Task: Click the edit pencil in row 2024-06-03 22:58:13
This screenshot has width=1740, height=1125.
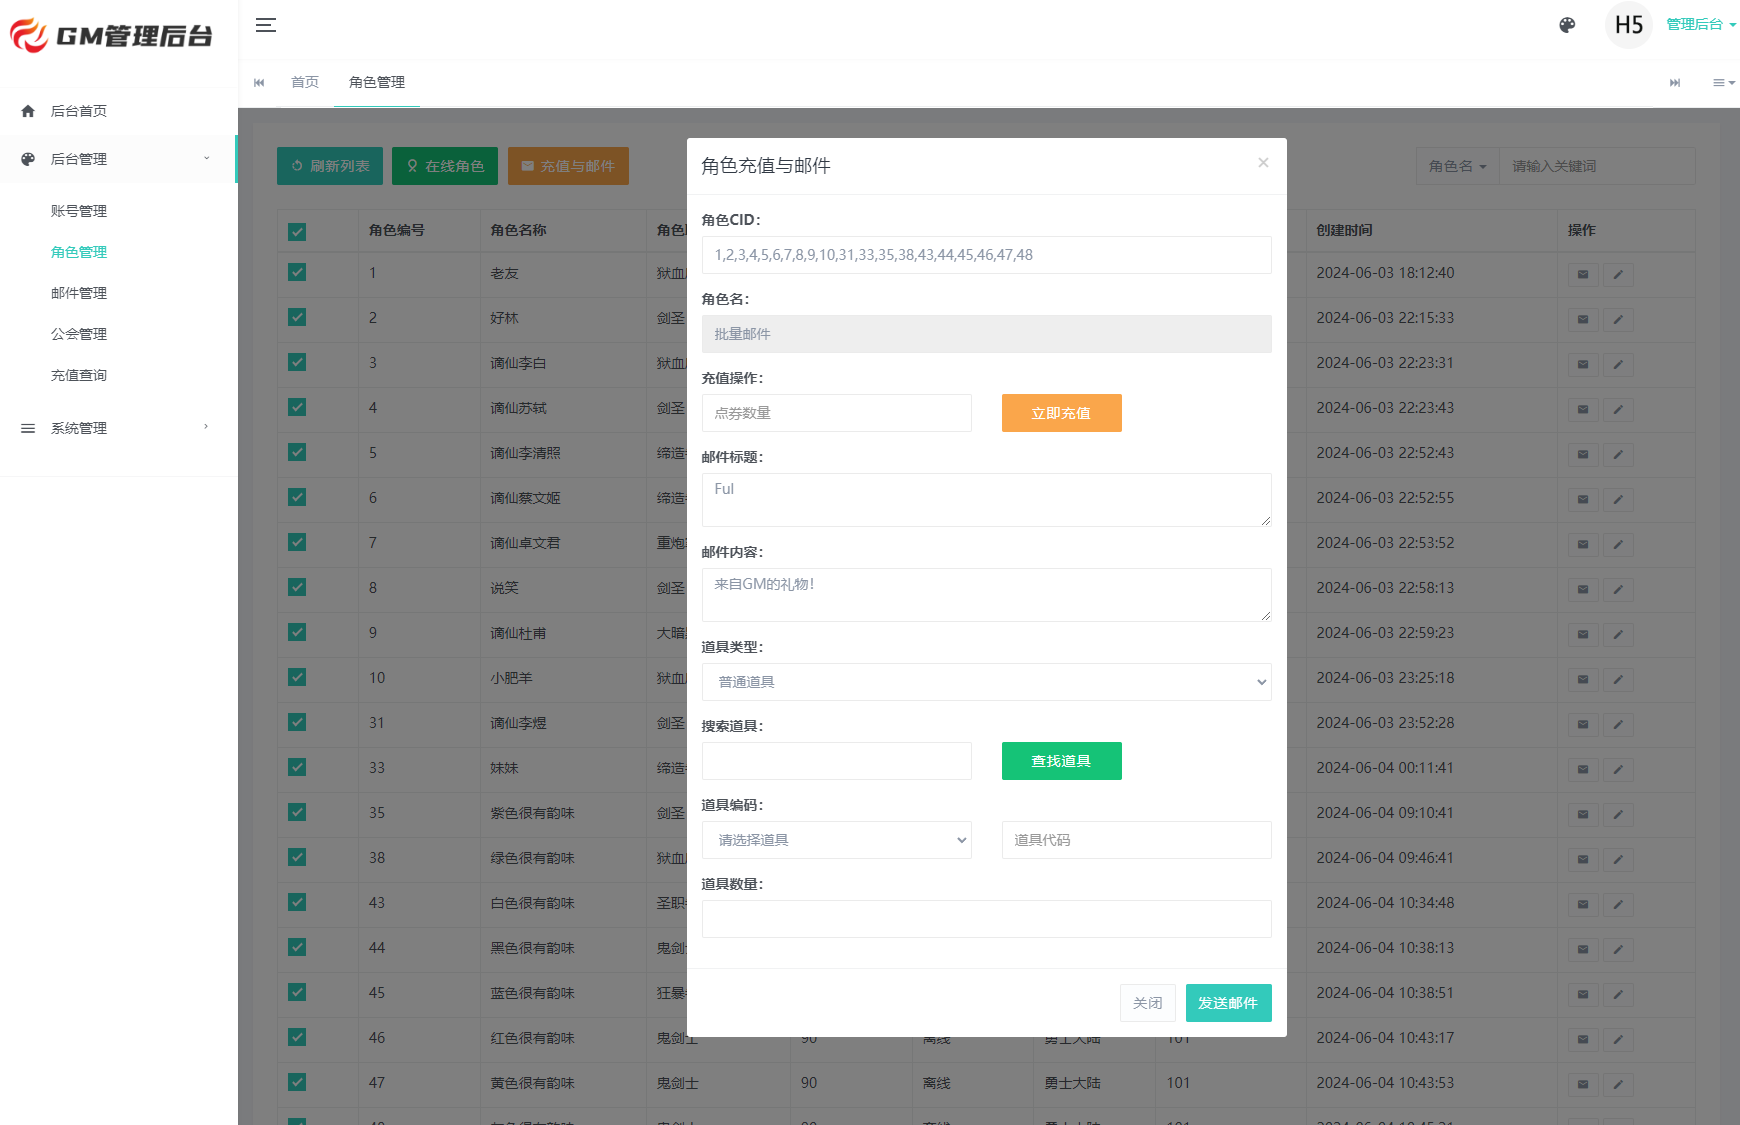Action: click(x=1618, y=589)
